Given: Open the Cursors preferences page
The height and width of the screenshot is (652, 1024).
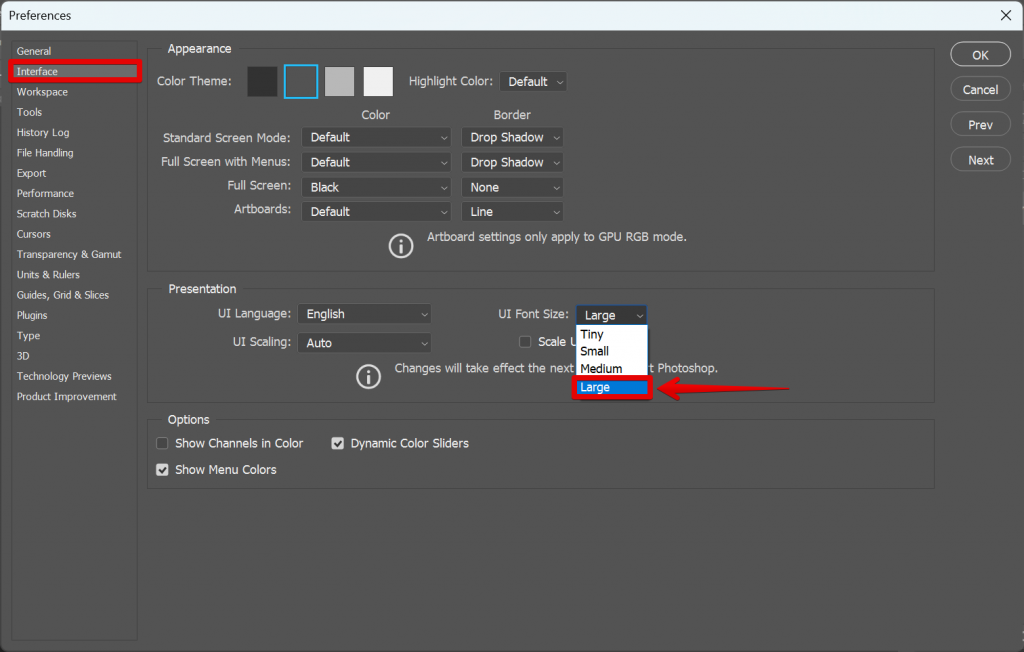Looking at the screenshot, I should tap(34, 233).
